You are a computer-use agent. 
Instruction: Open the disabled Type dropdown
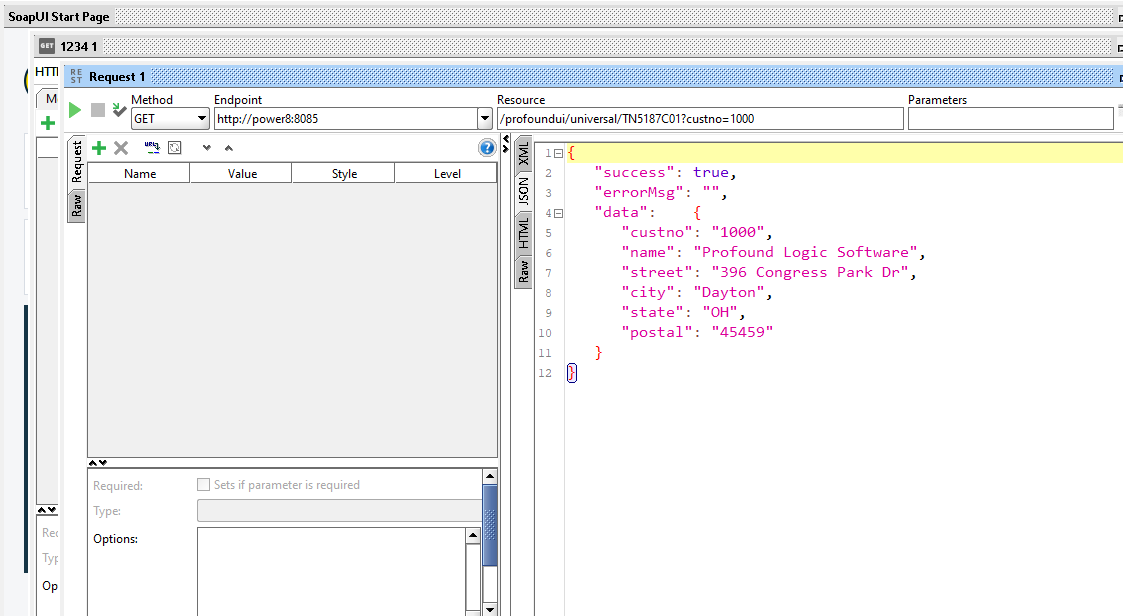tap(339, 511)
